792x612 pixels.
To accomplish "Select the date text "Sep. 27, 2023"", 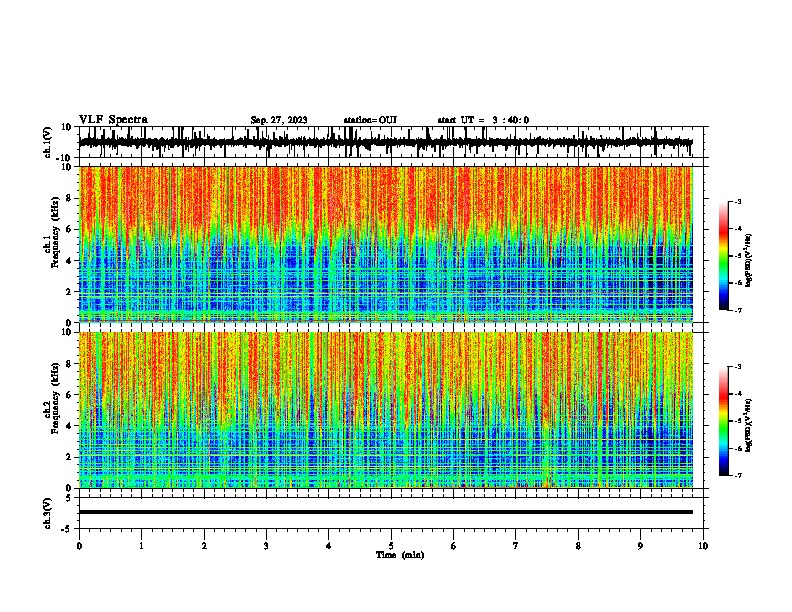I will pos(279,120).
